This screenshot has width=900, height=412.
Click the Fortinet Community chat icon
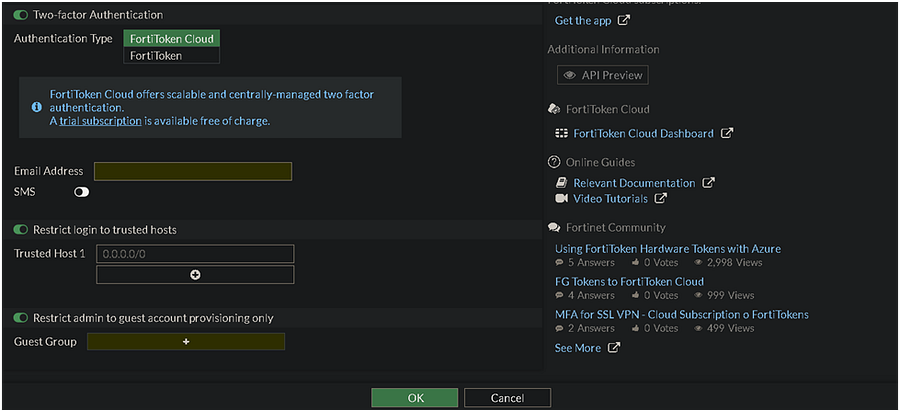coord(554,228)
